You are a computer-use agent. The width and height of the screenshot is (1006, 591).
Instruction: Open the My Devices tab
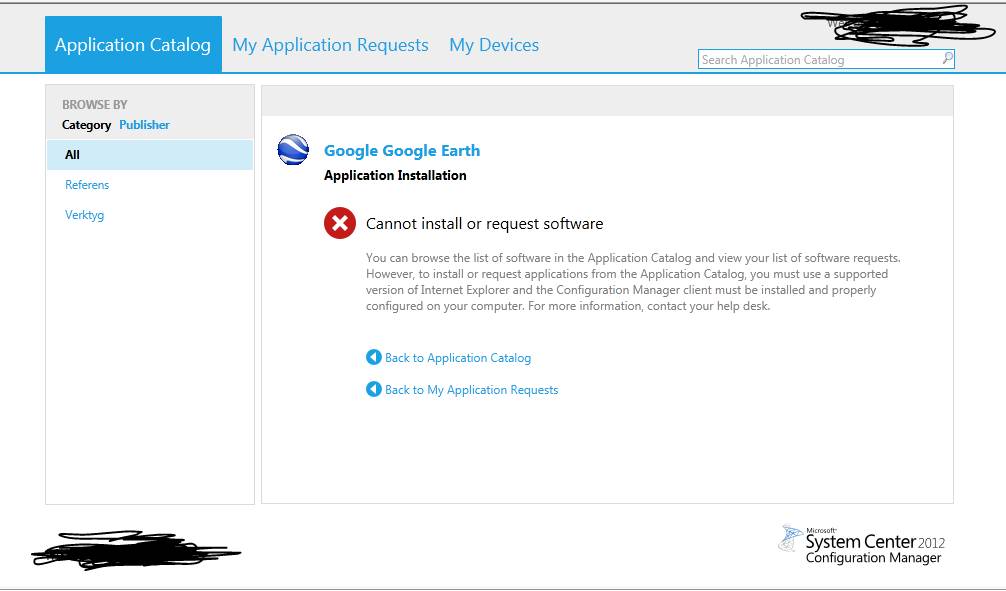point(494,45)
